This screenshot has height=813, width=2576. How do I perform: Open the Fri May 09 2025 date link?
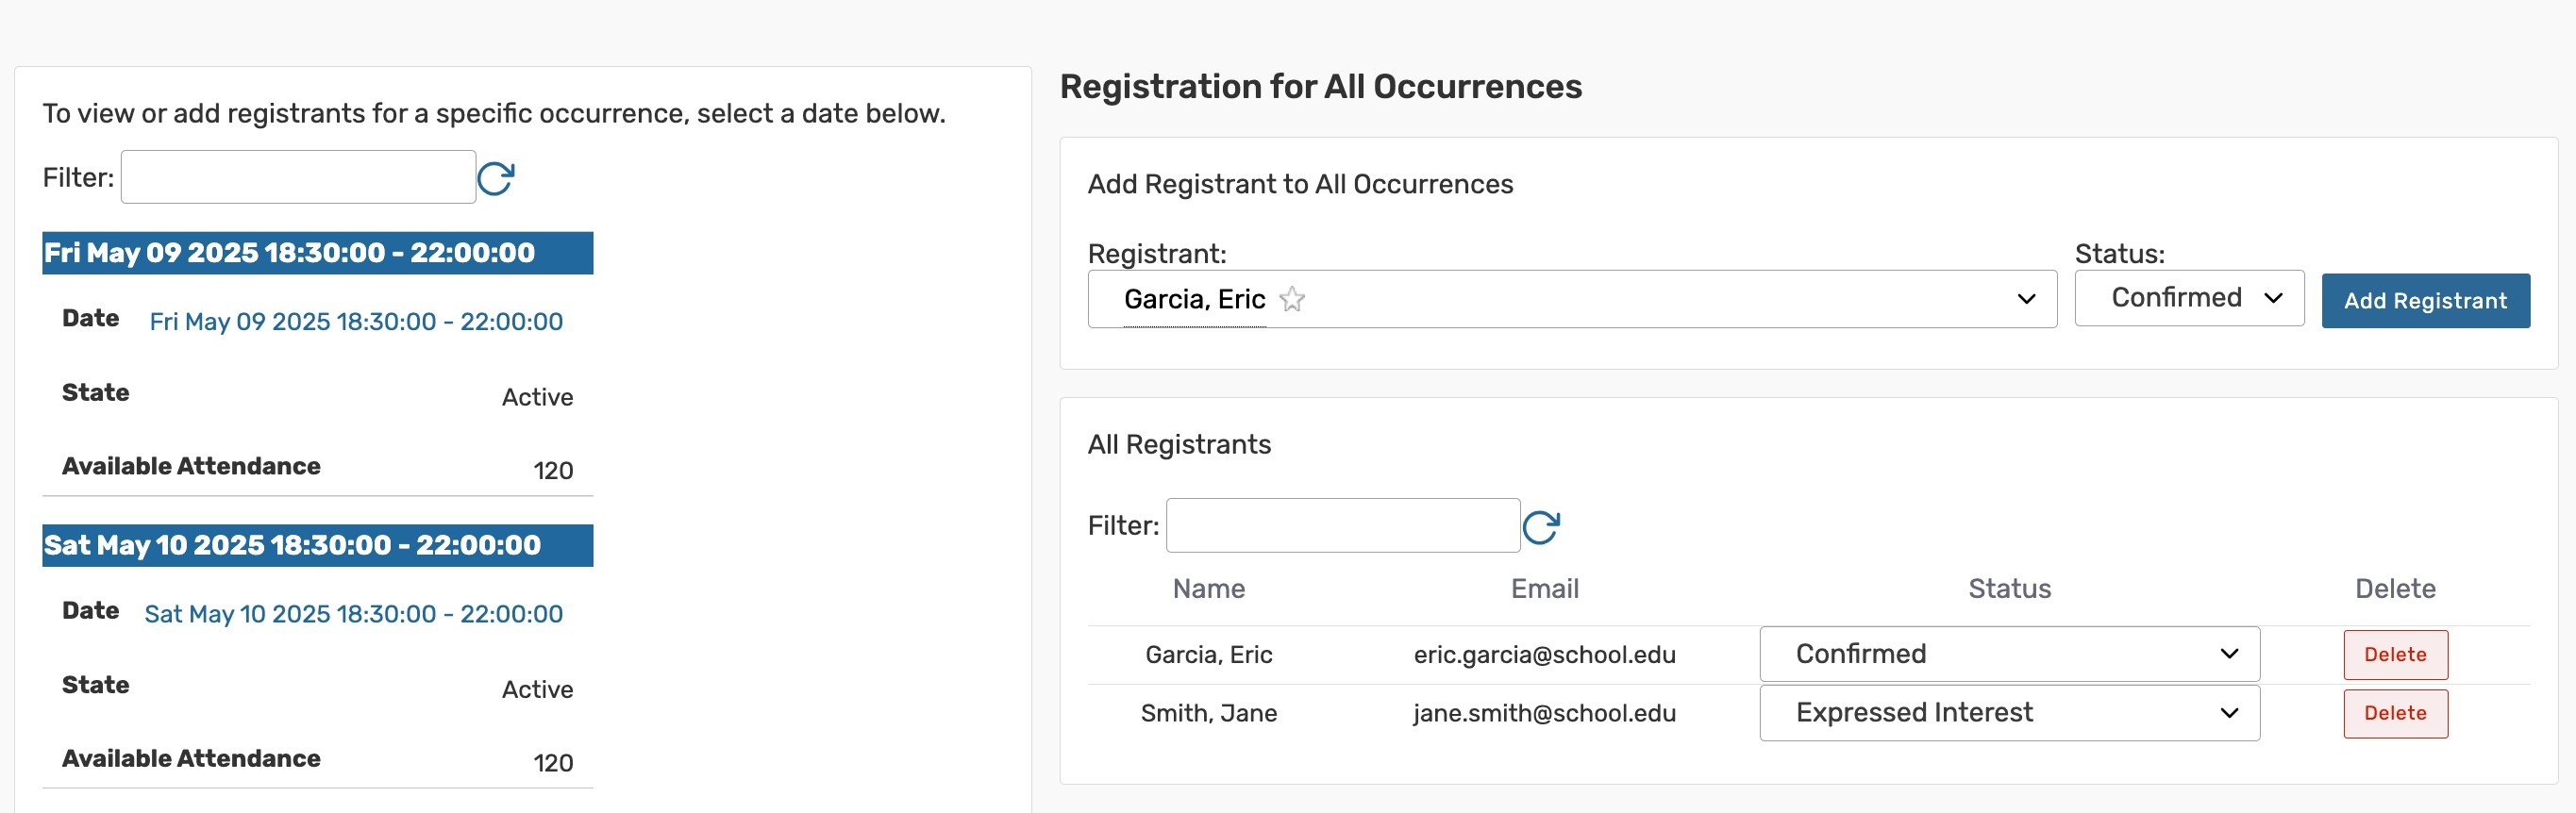click(356, 322)
